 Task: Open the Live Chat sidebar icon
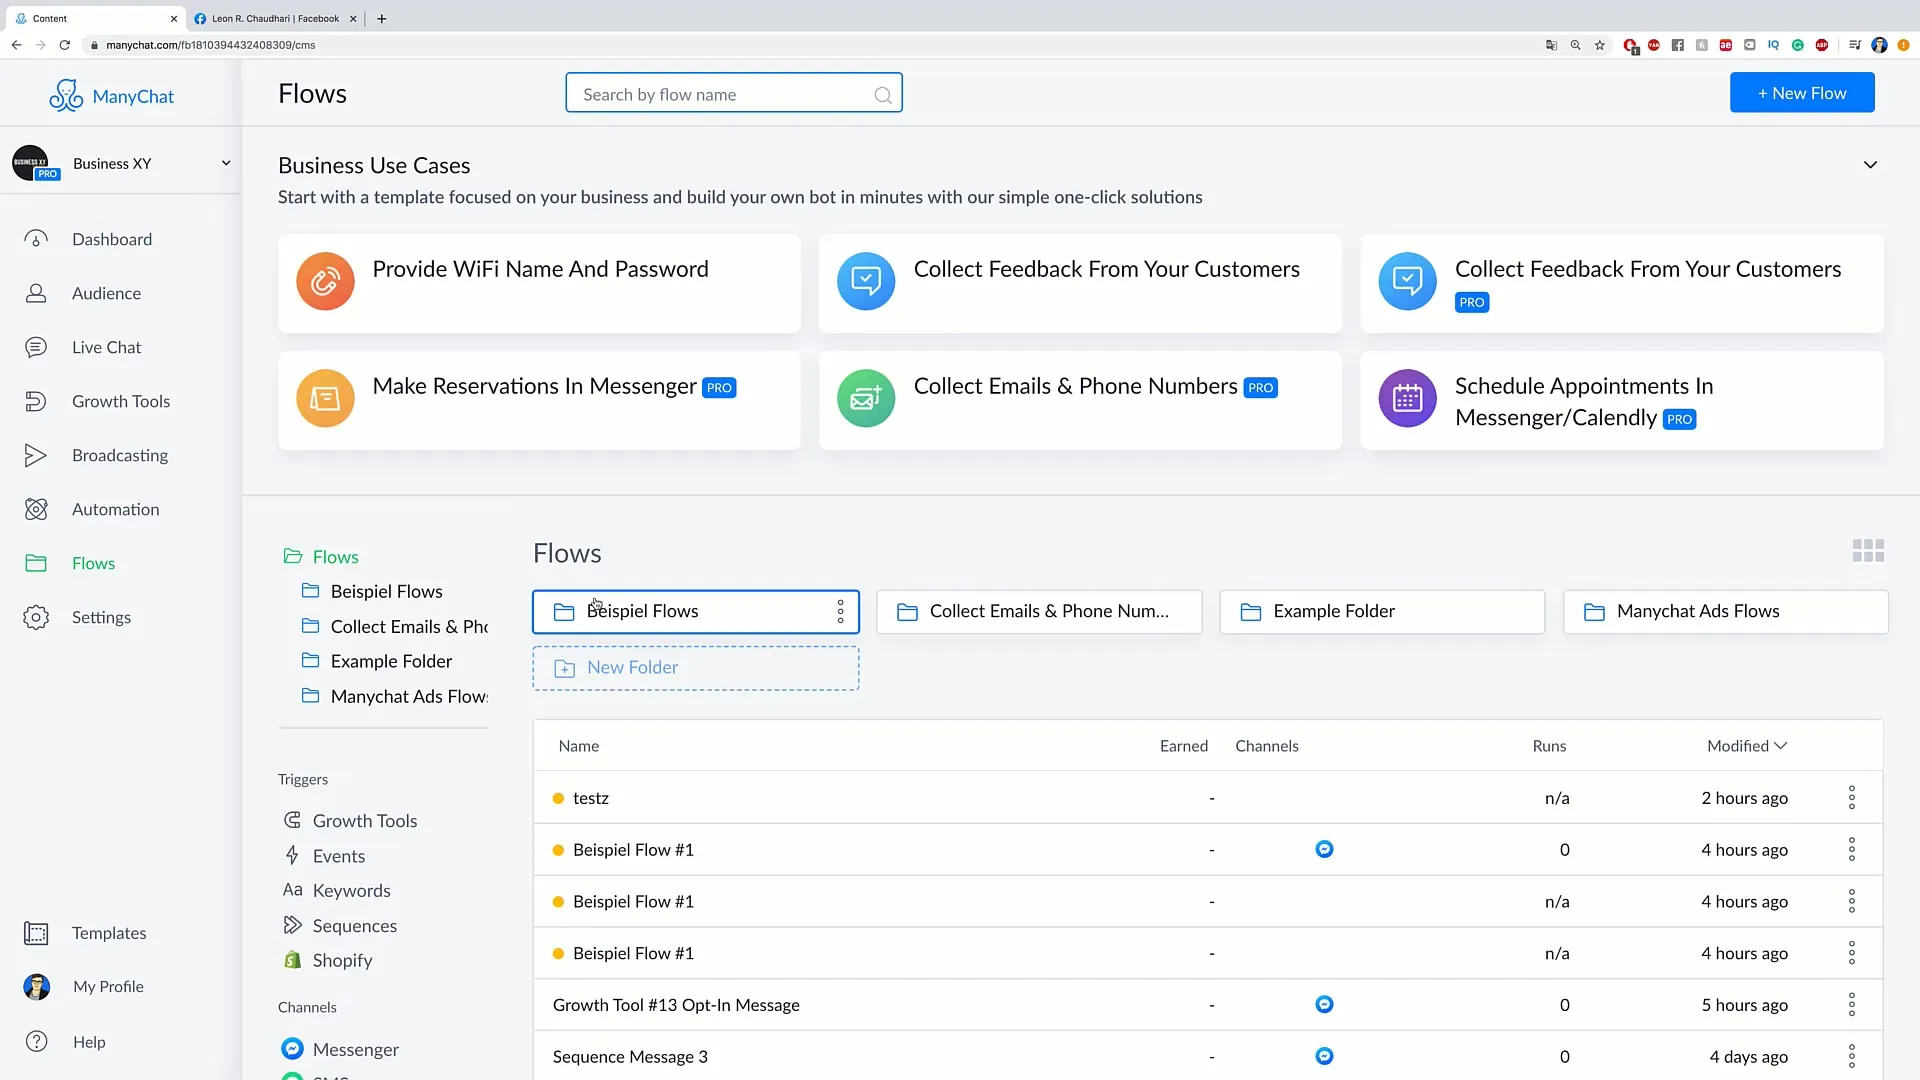(x=36, y=347)
